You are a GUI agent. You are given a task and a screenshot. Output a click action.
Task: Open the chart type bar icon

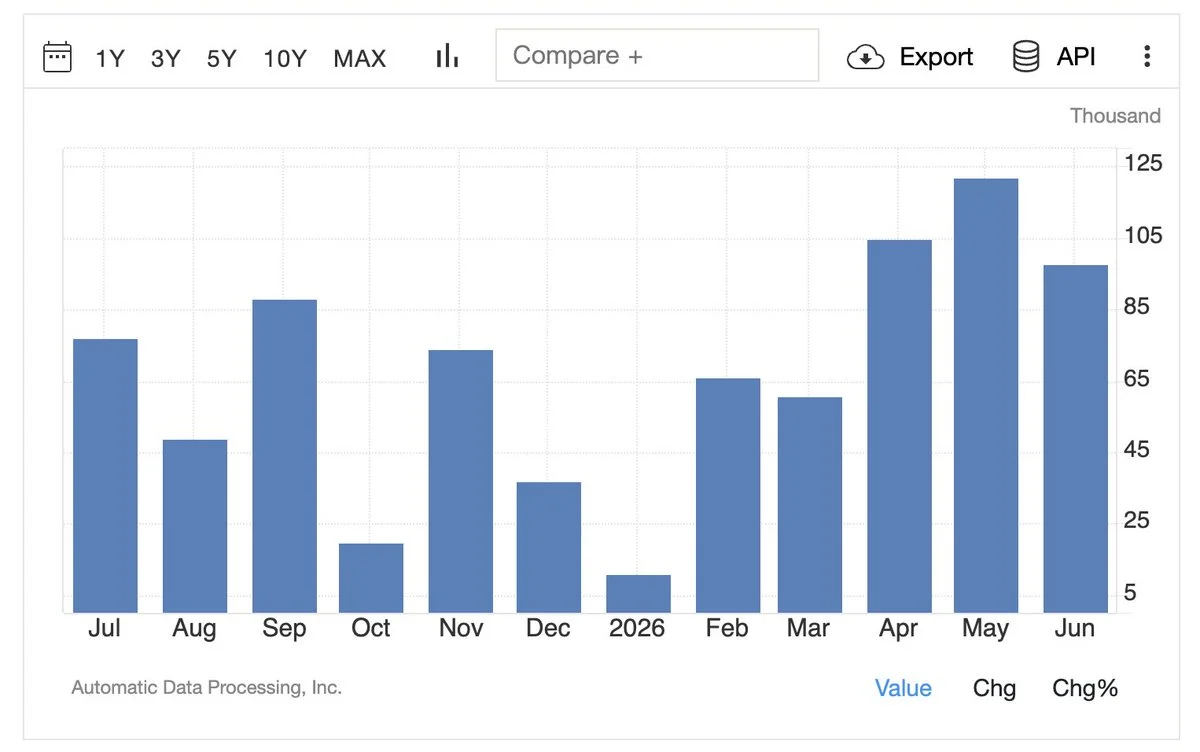447,56
